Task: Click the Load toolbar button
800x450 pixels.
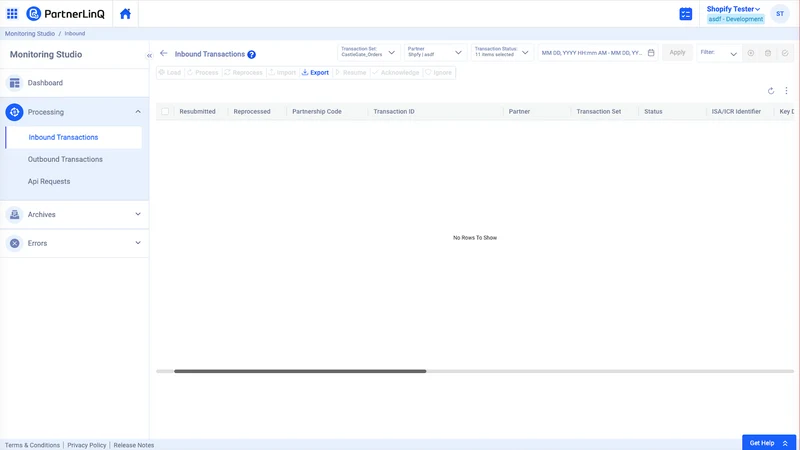Action: coord(170,72)
